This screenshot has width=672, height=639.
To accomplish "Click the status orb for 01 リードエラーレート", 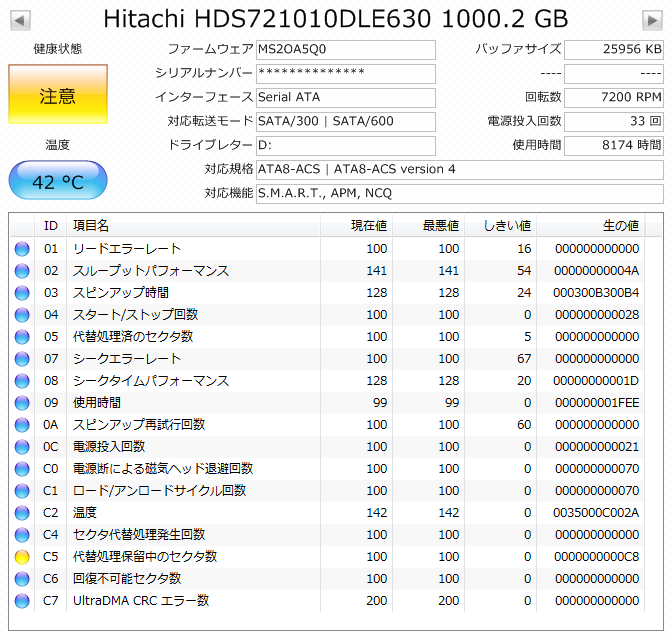I will coord(22,249).
